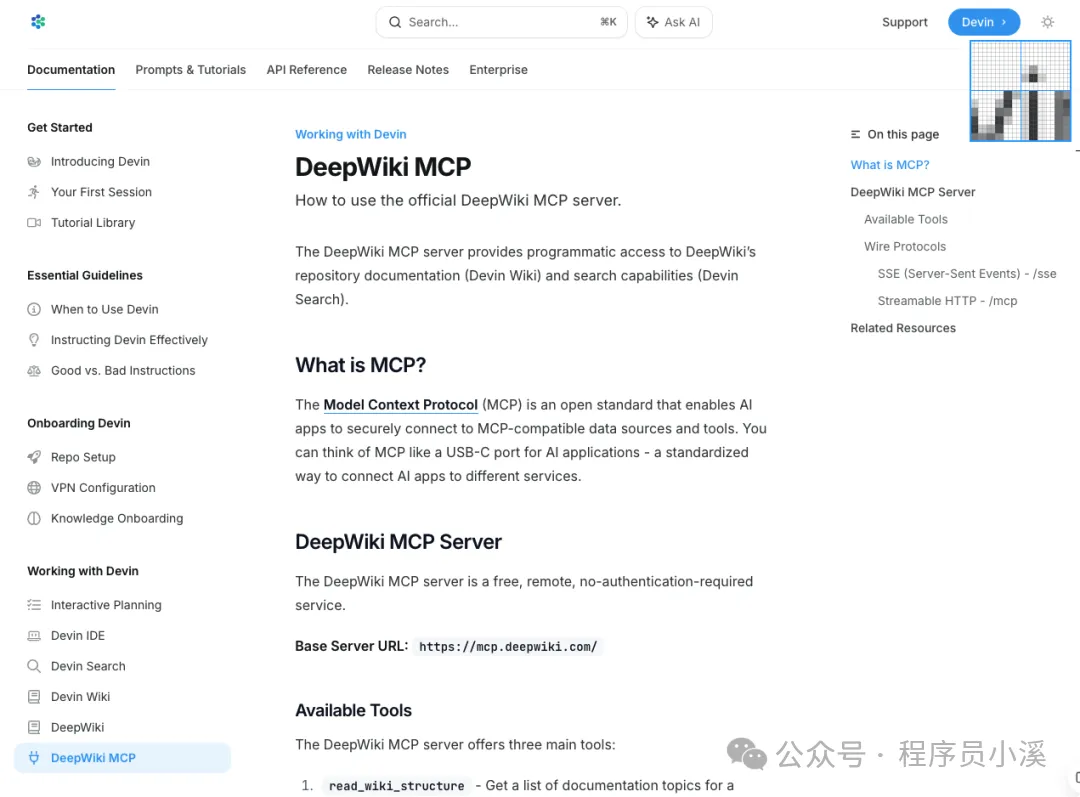Toggle the theme using the sun icon

(x=1047, y=21)
